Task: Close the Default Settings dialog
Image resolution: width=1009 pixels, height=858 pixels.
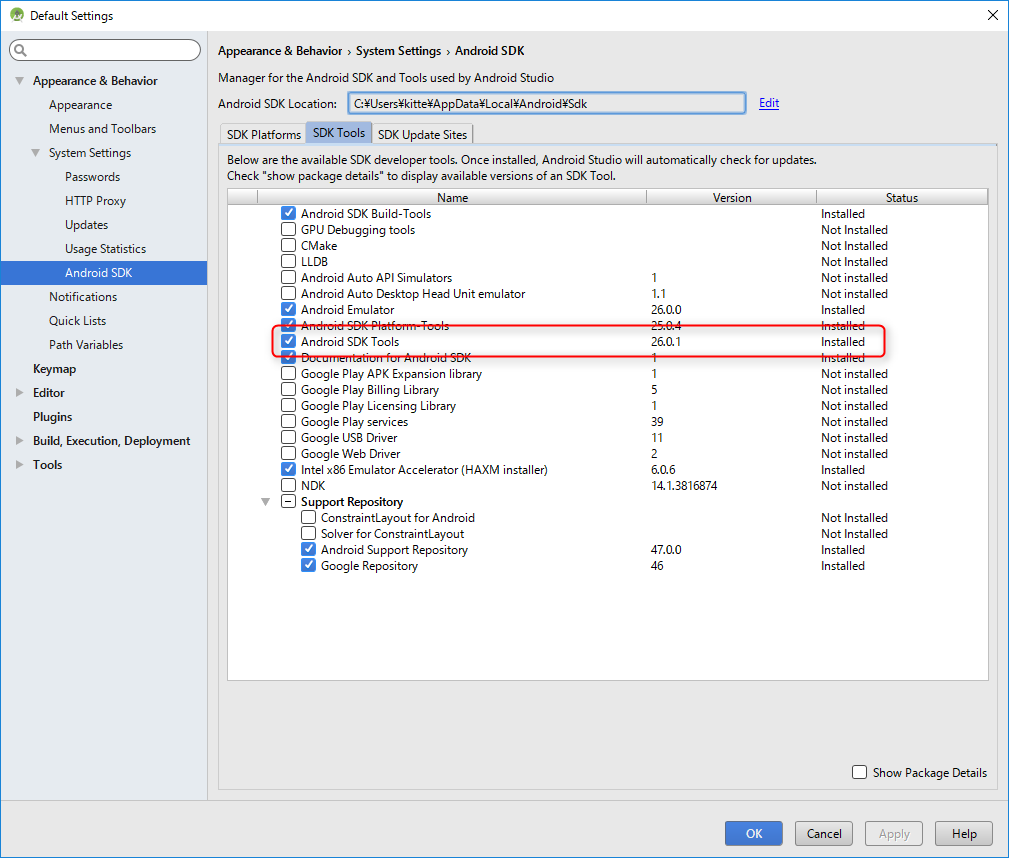Action: (x=993, y=15)
